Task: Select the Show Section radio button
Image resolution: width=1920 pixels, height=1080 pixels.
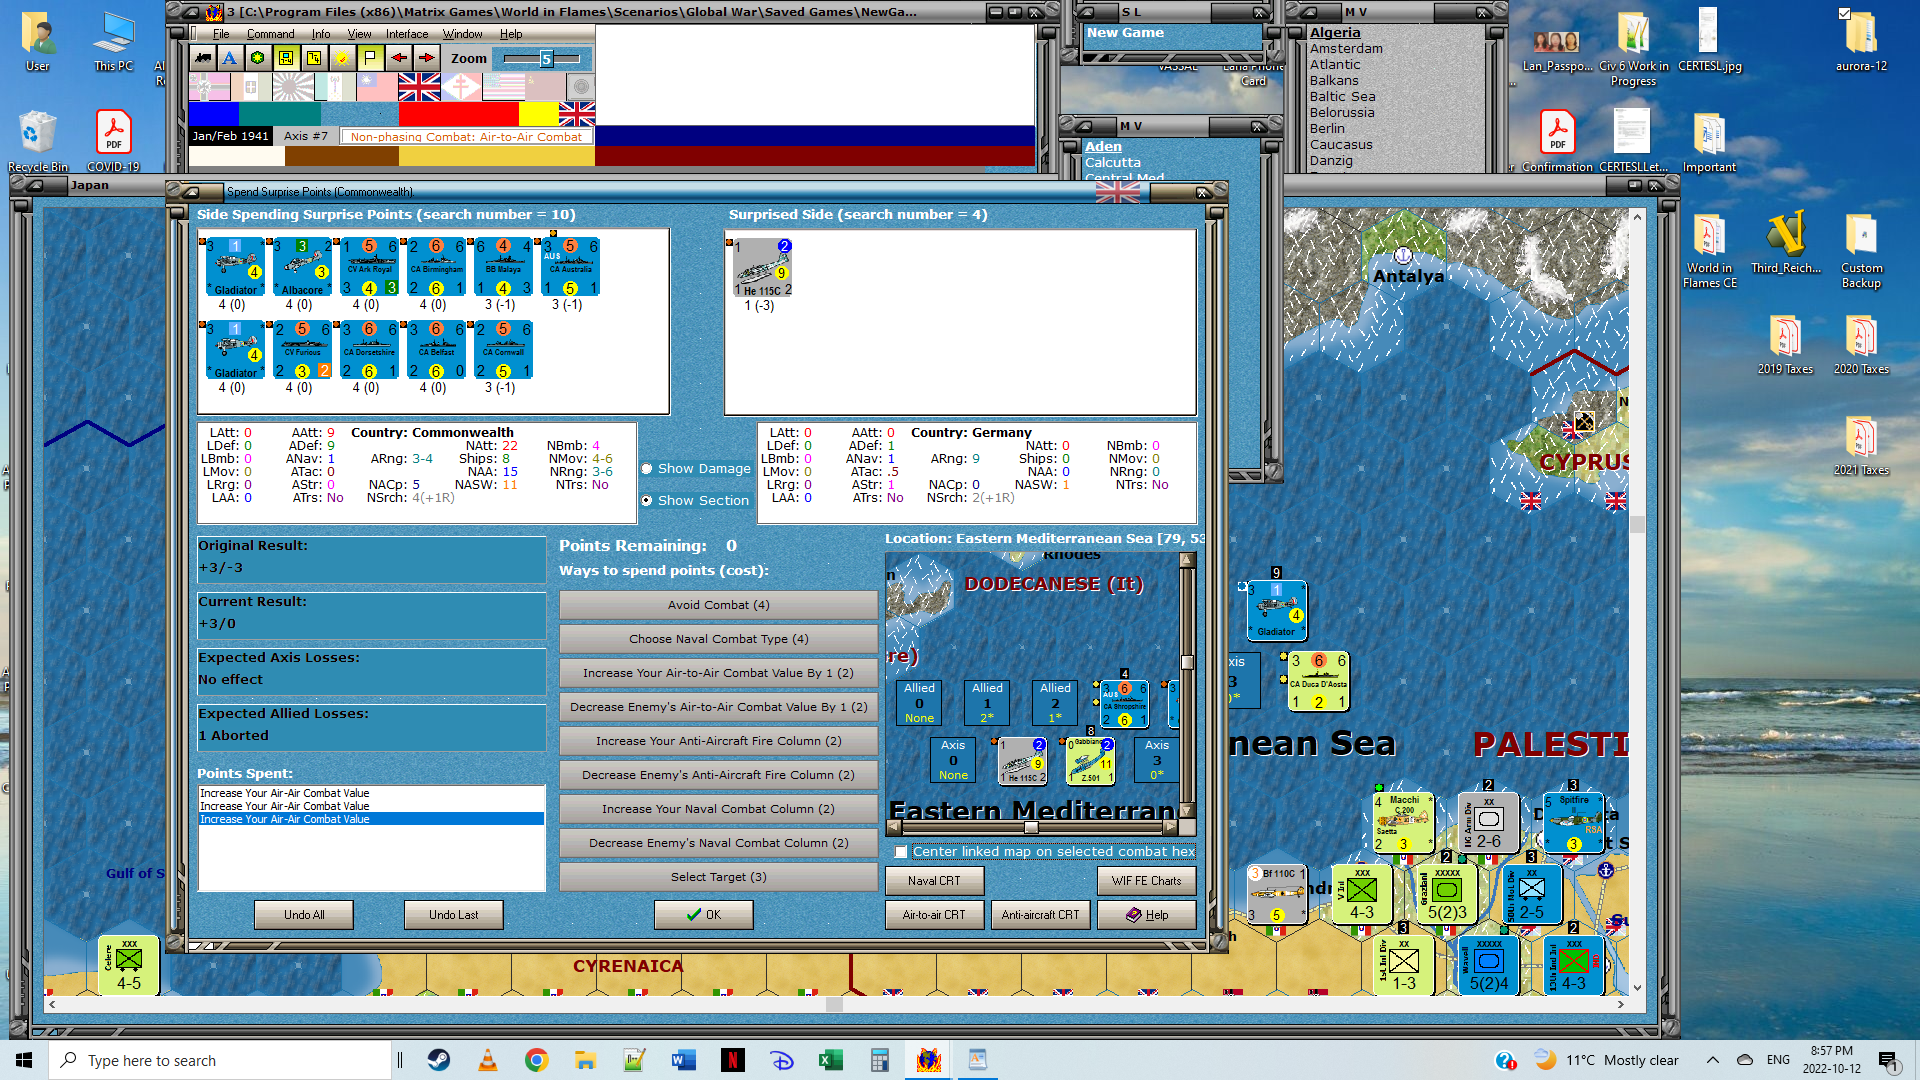Action: click(x=647, y=501)
